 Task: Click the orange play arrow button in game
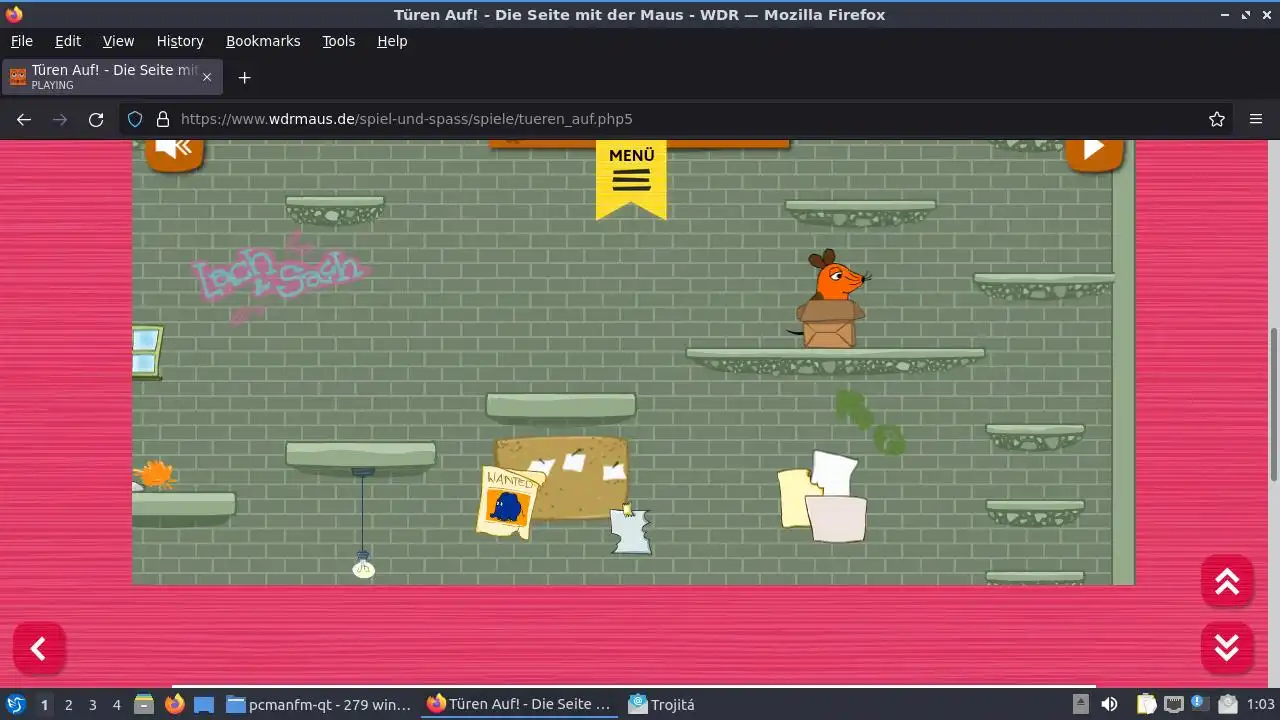tap(1094, 152)
